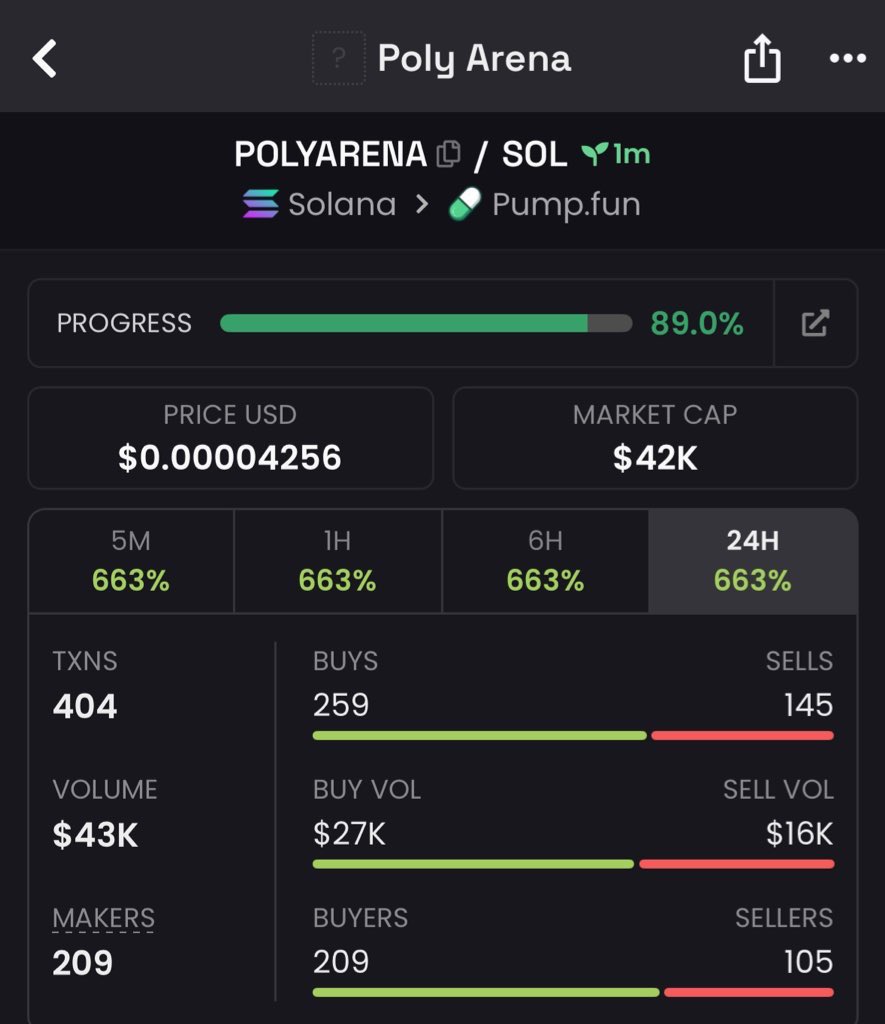Tap the Market Cap box

(655, 438)
